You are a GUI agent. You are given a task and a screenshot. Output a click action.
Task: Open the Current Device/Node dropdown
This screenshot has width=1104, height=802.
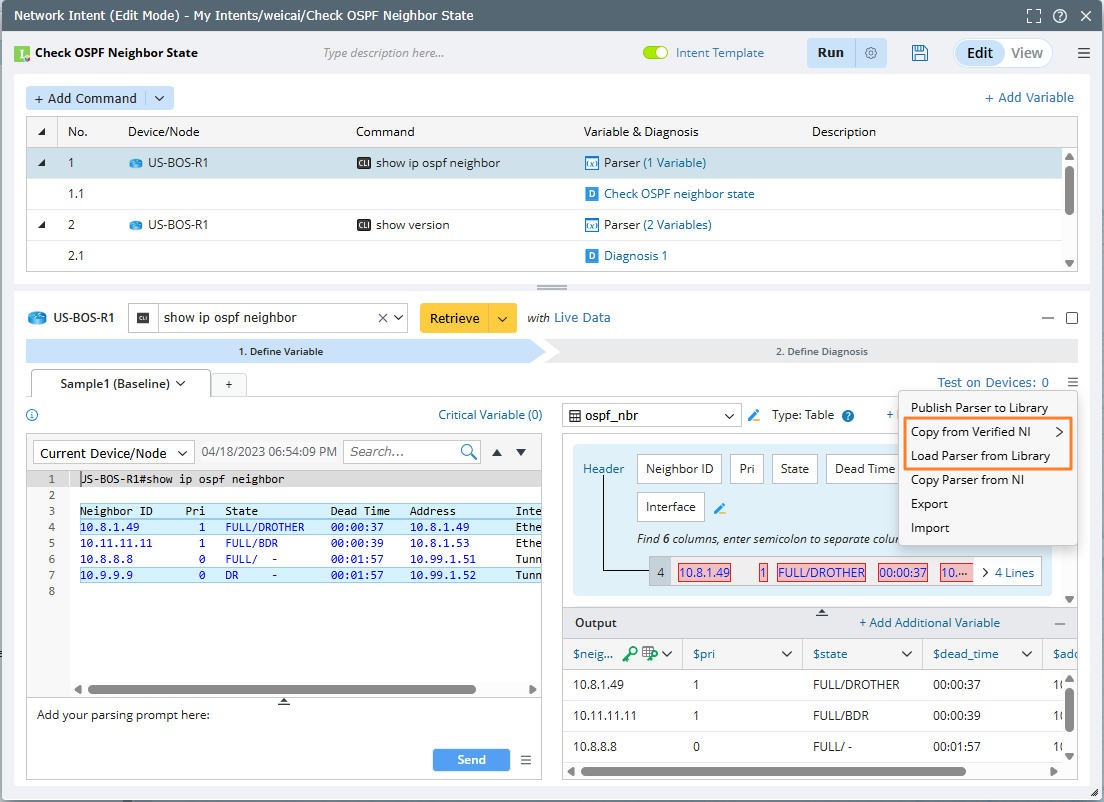click(113, 453)
